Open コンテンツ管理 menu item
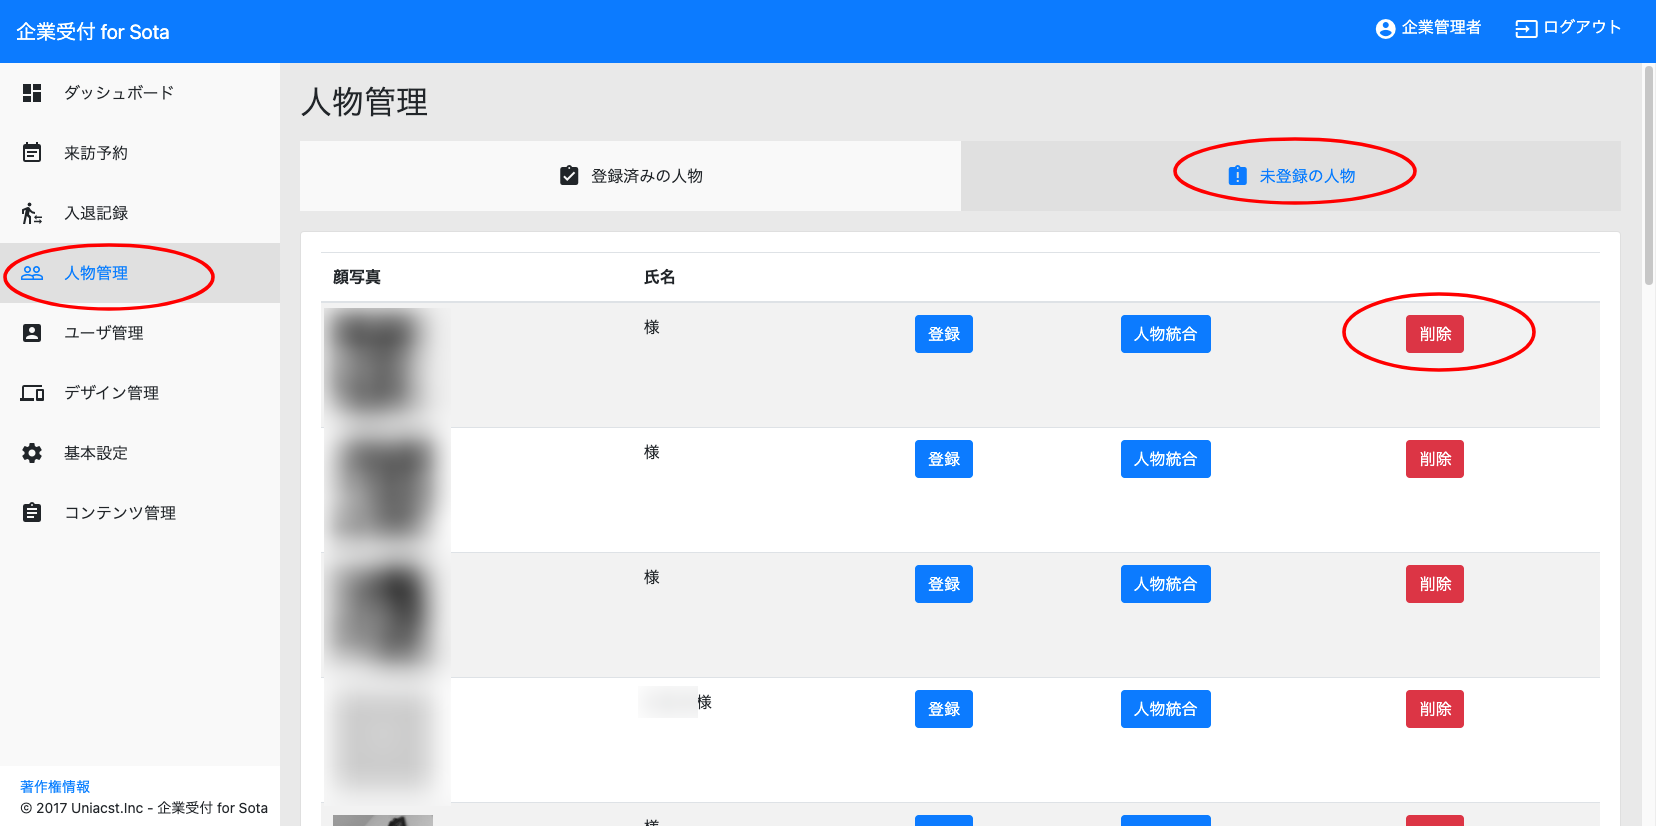 (x=140, y=513)
